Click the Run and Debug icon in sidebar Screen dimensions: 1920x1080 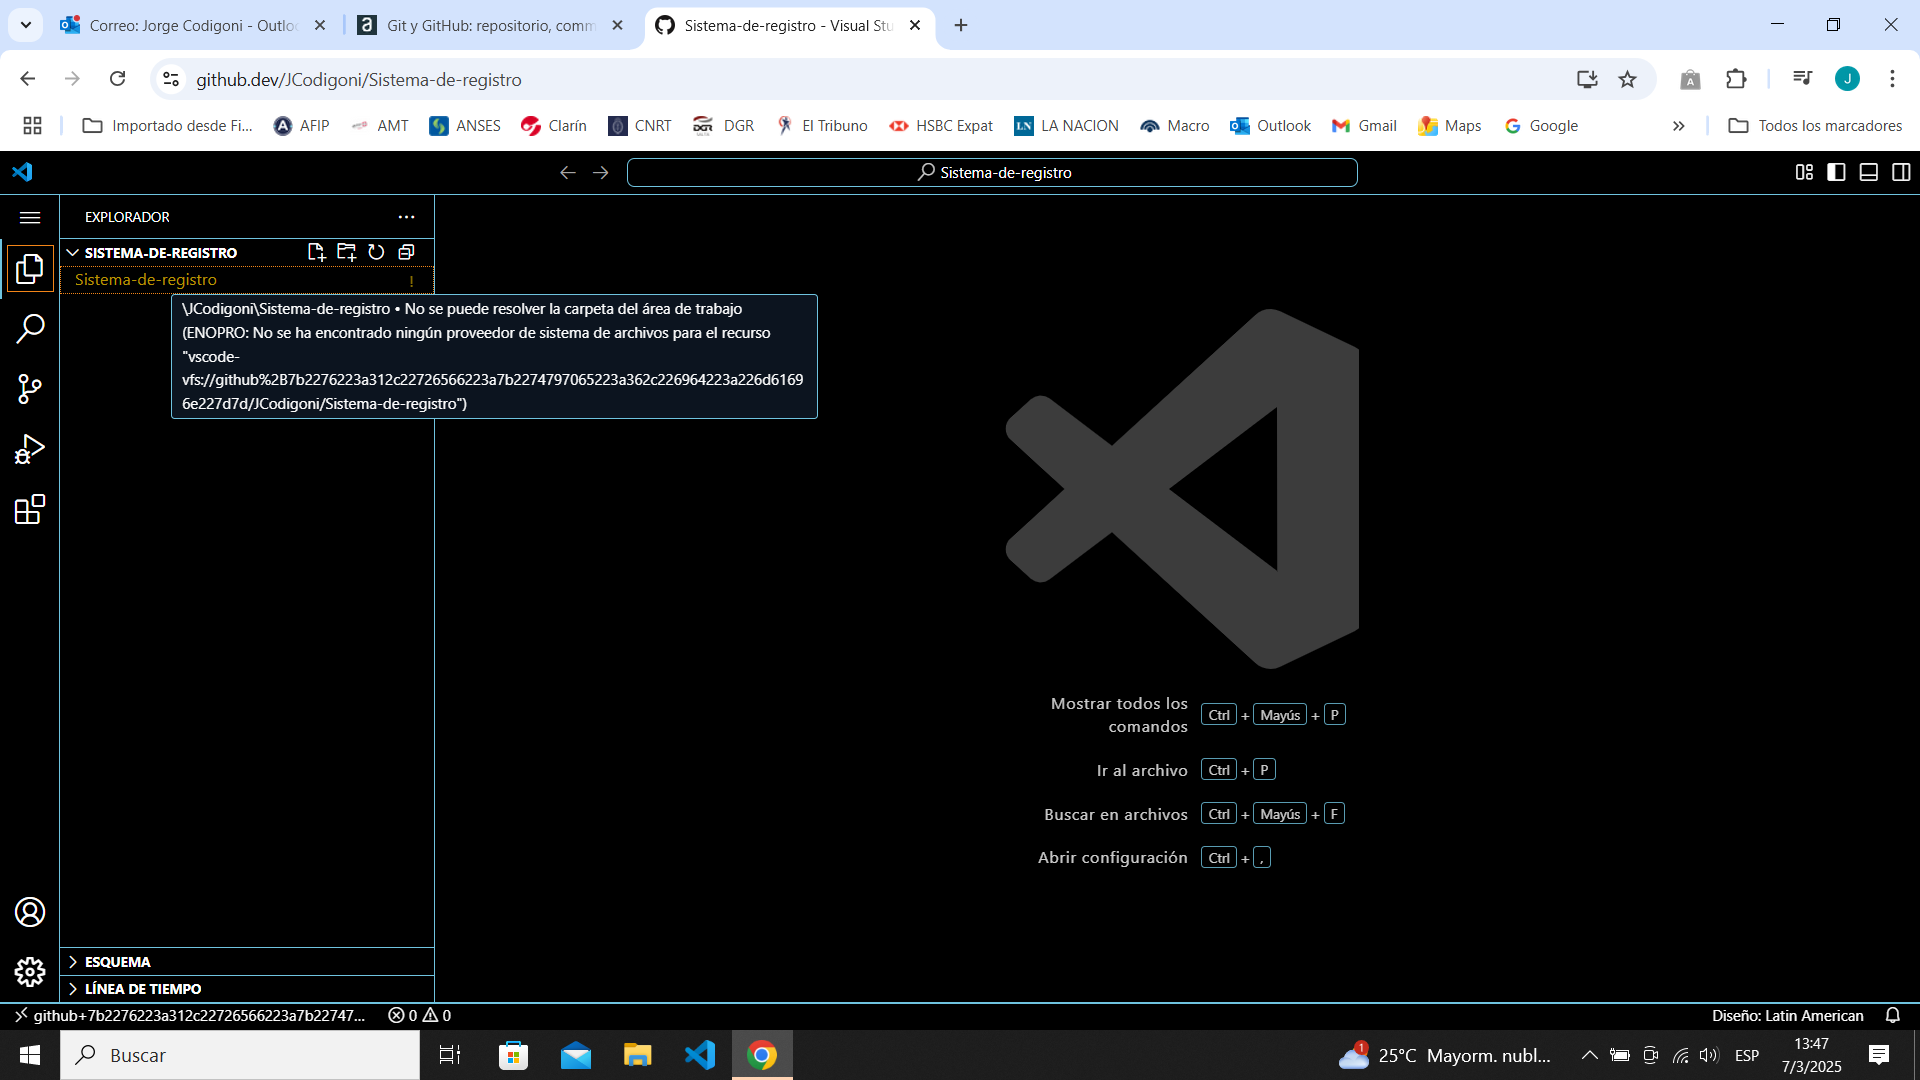(29, 450)
